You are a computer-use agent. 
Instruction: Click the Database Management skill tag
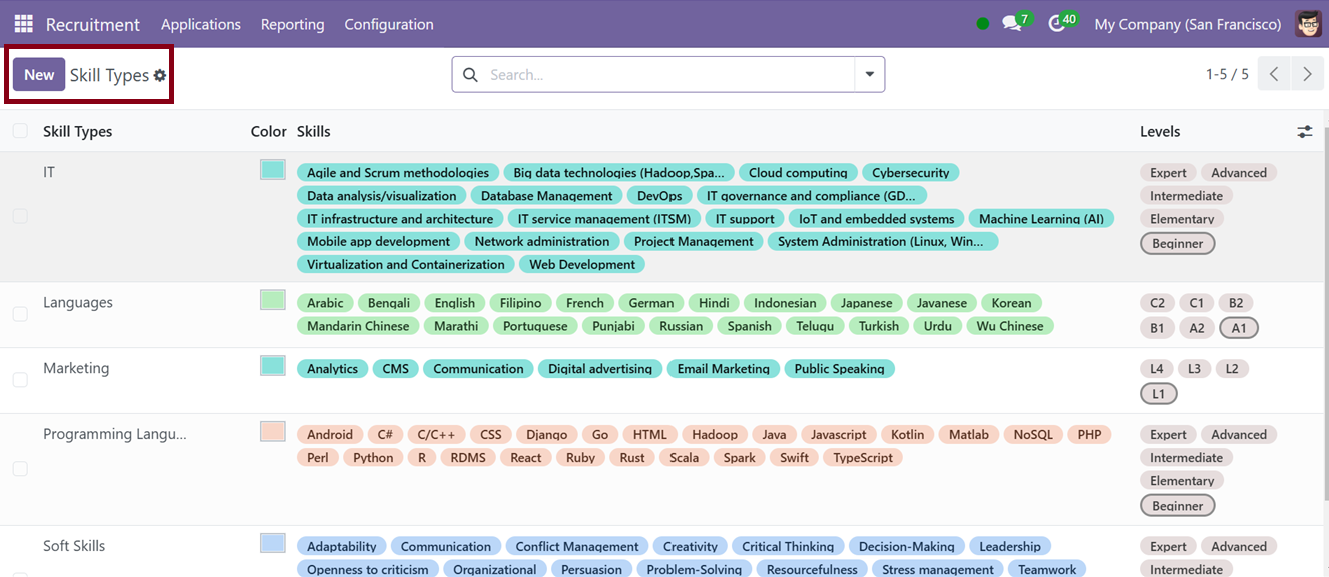pyautogui.click(x=547, y=196)
